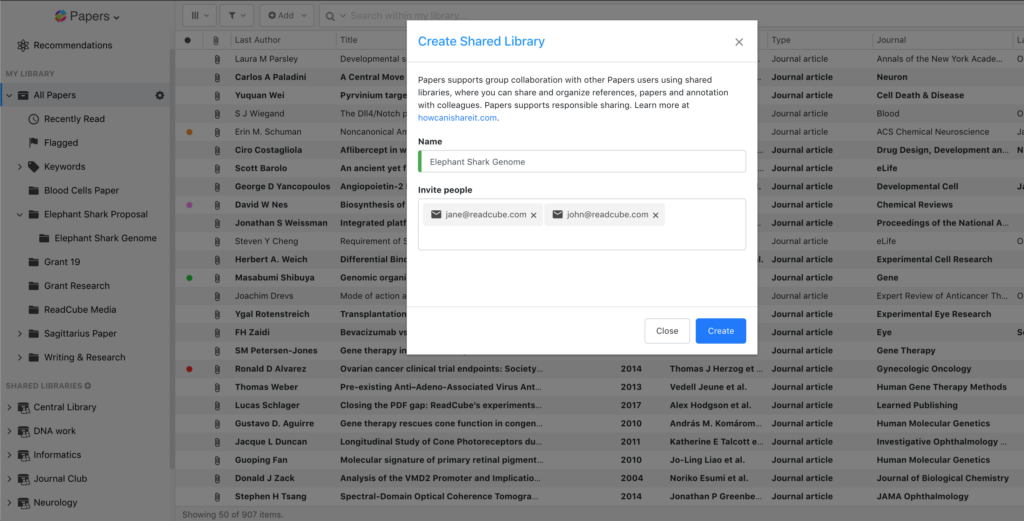Remove jane@readcube.com from the invite list

point(533,215)
